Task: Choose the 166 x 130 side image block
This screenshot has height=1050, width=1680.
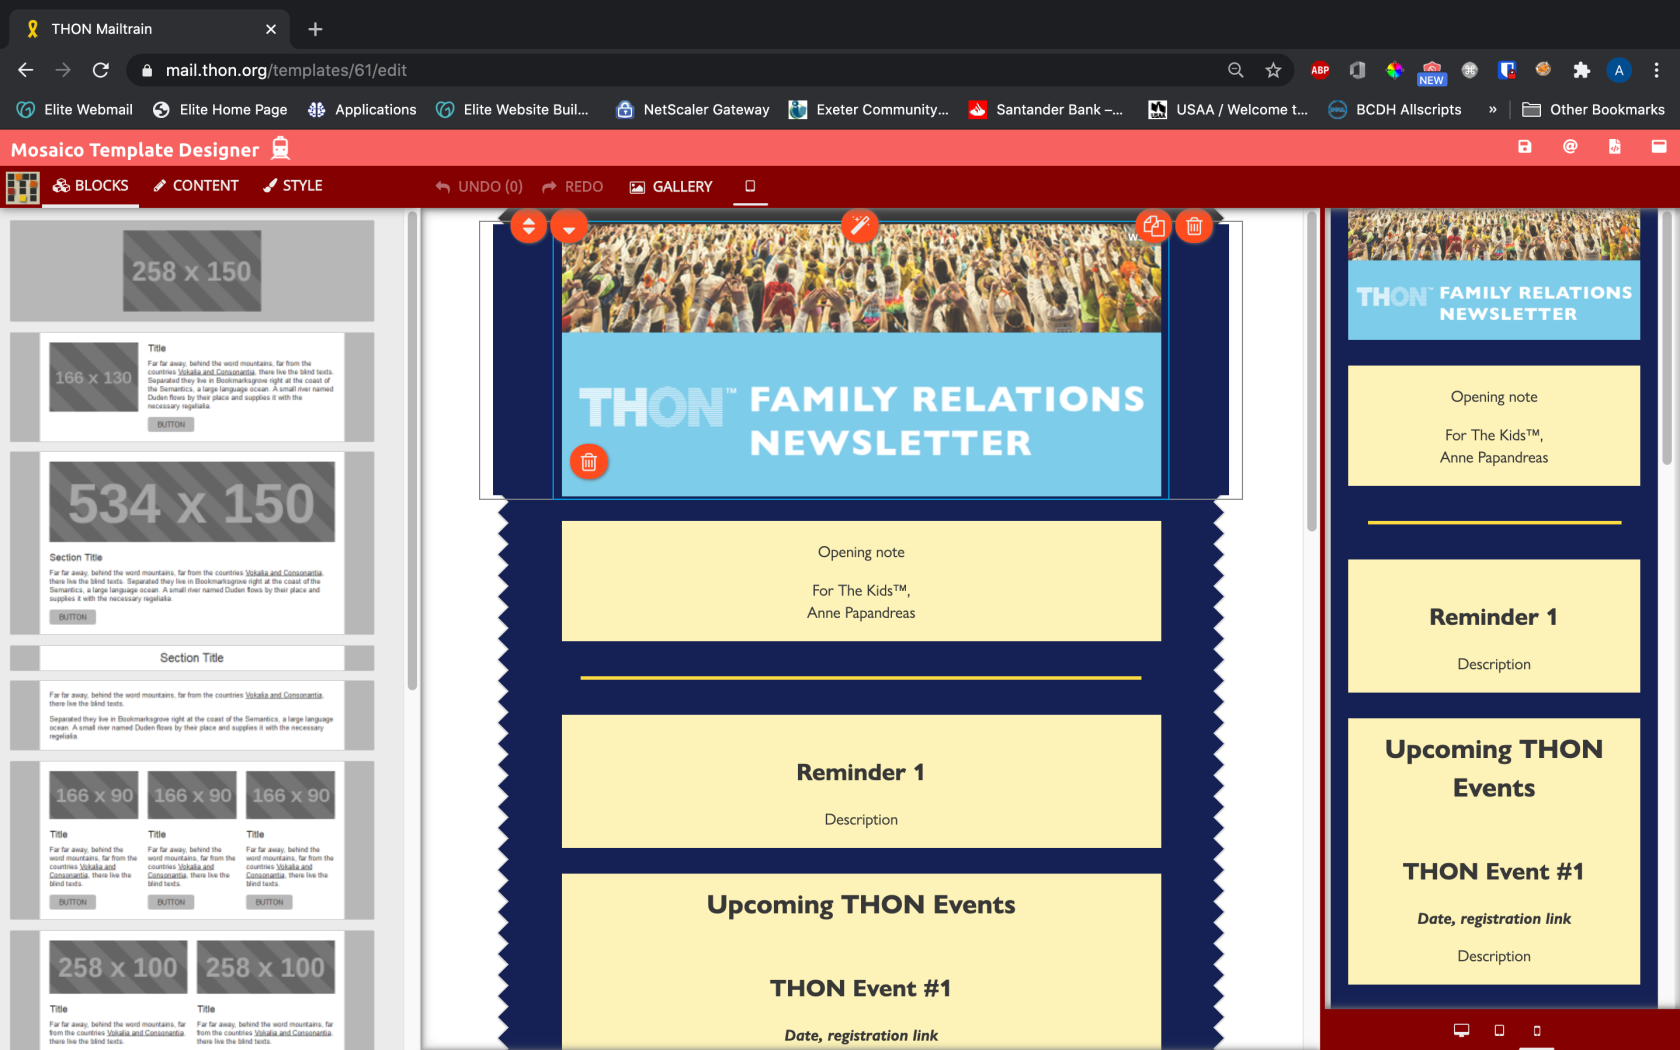Action: [192, 387]
